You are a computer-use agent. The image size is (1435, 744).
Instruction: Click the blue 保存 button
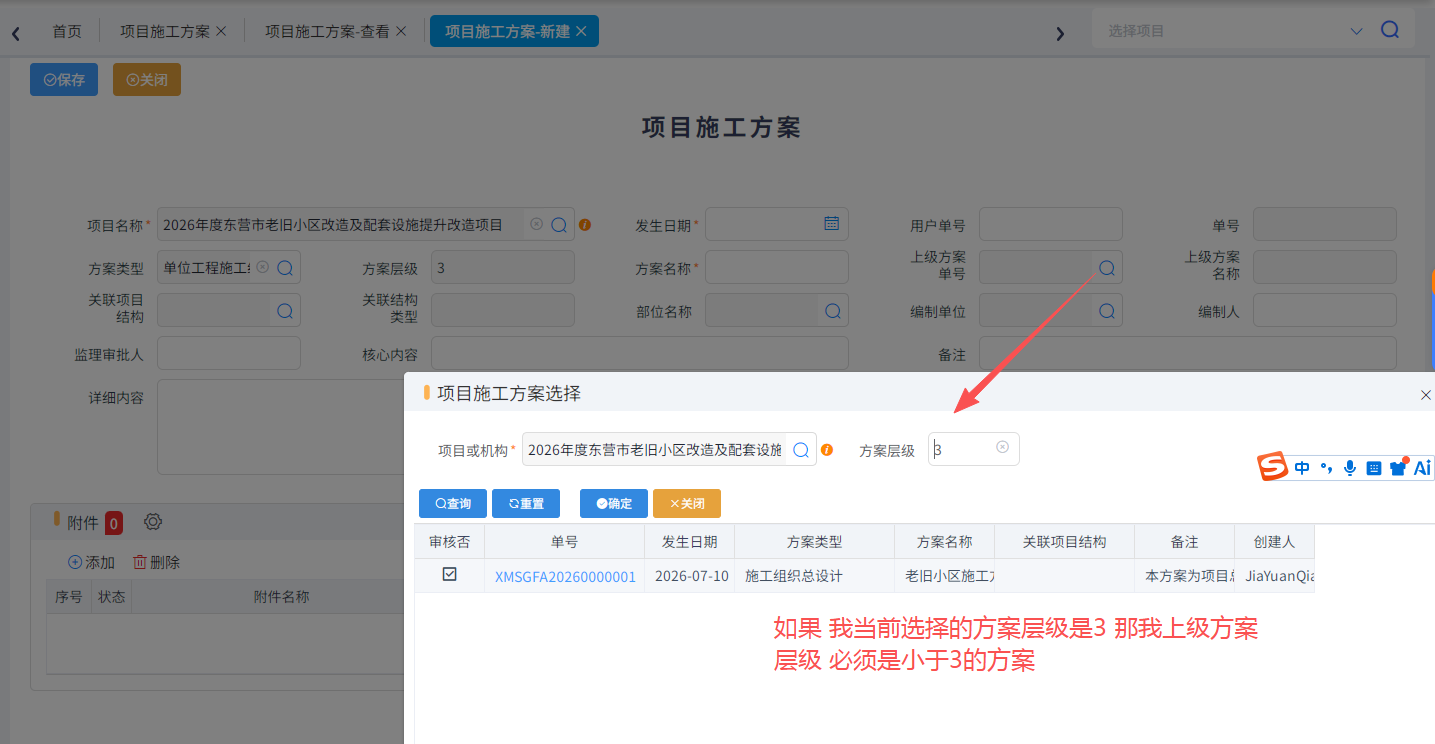(x=64, y=80)
